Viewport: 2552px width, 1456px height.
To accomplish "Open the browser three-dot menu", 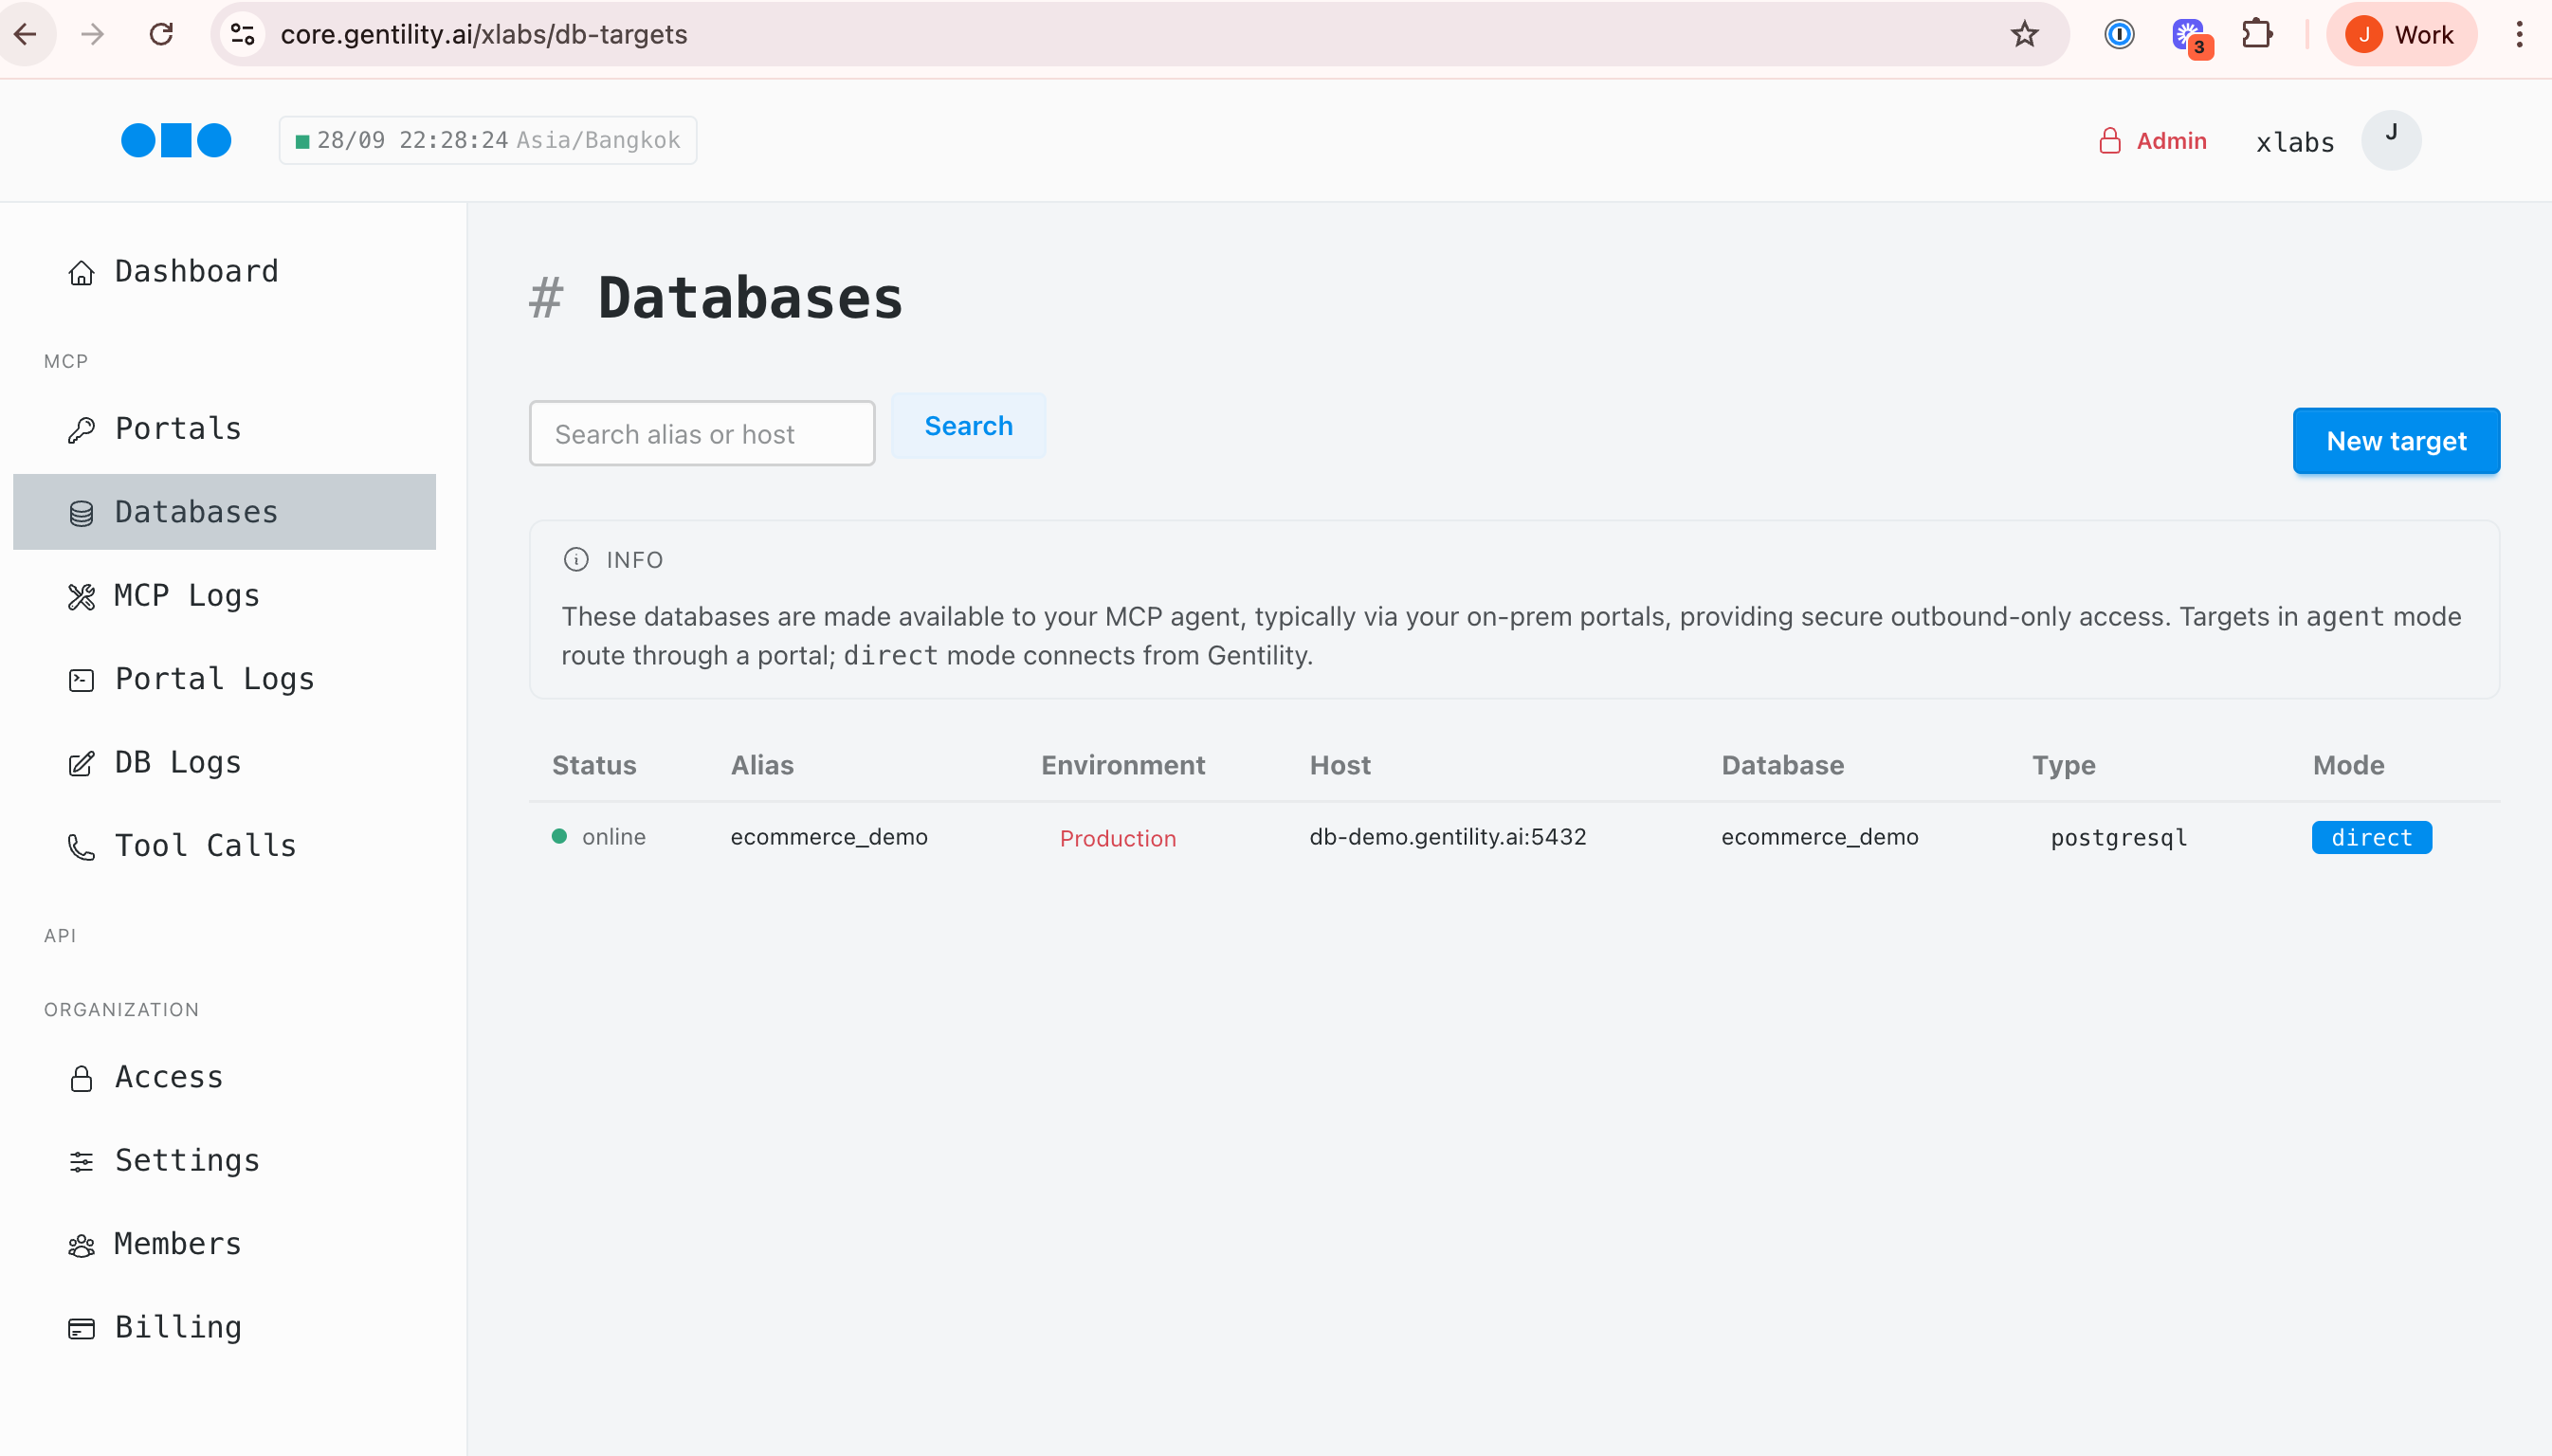I will pos(2519,33).
